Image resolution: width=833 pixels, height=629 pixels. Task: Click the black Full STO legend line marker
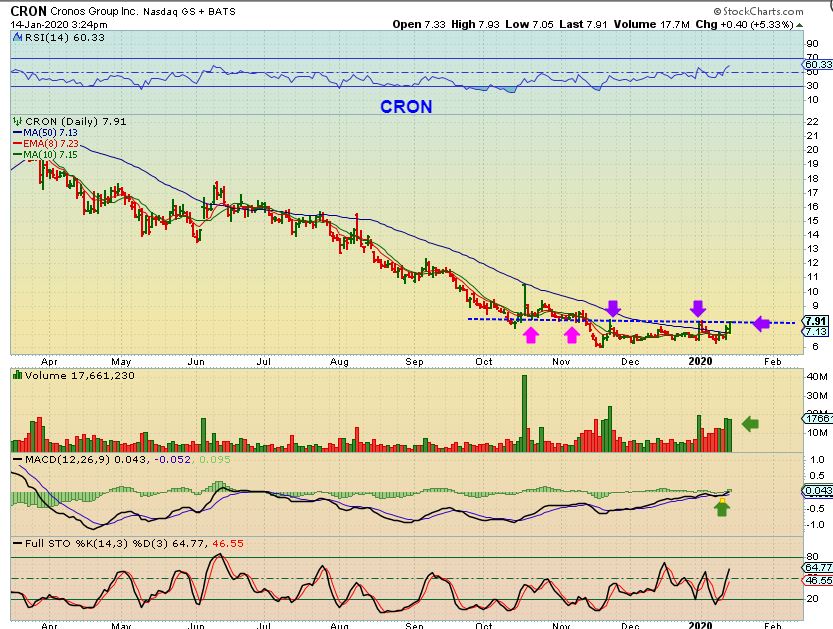pos(18,543)
